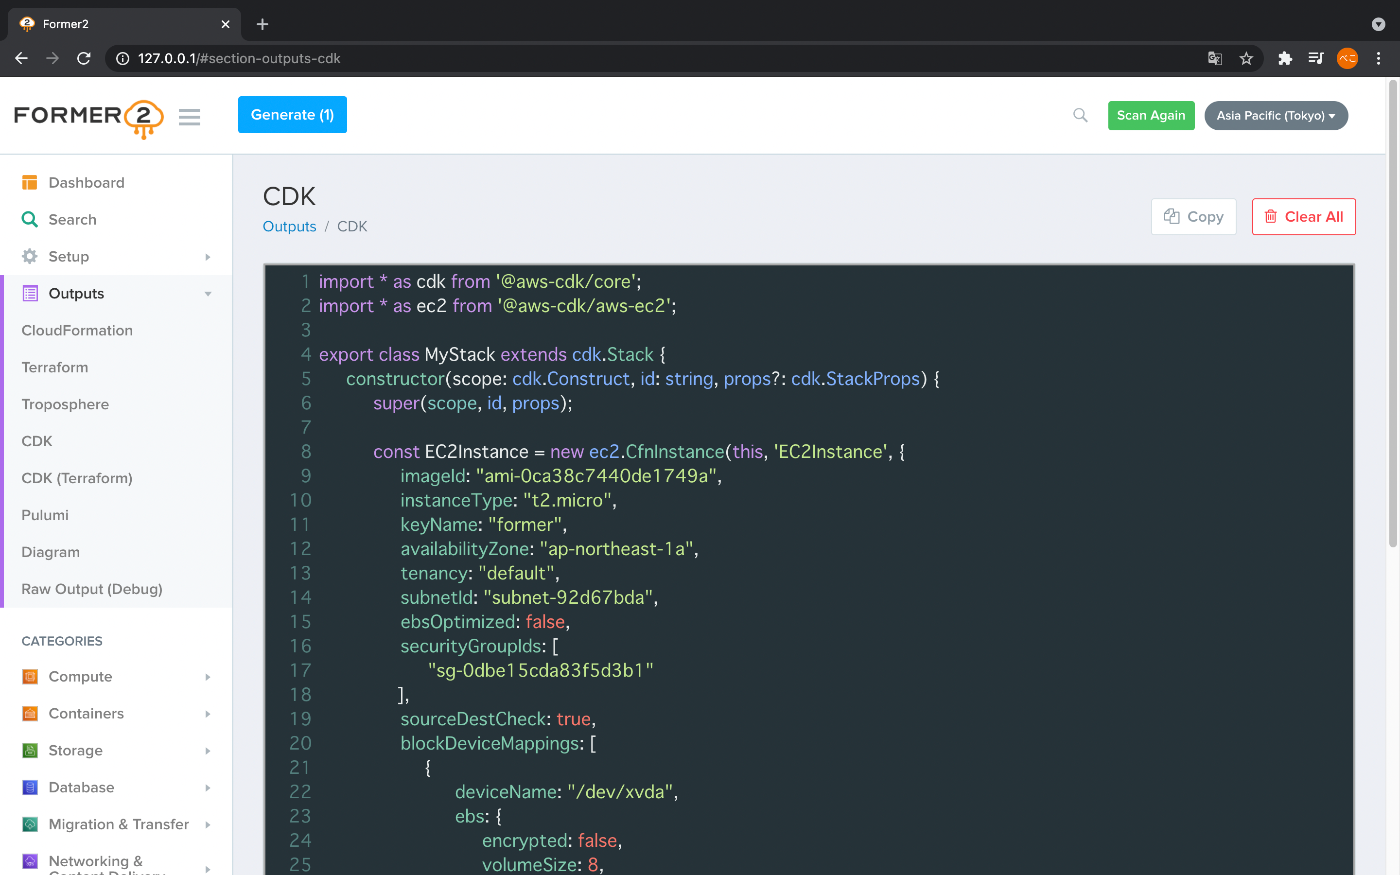Image resolution: width=1400 pixels, height=875 pixels.
Task: Click the Migration & Transfer category icon
Action: click(30, 825)
